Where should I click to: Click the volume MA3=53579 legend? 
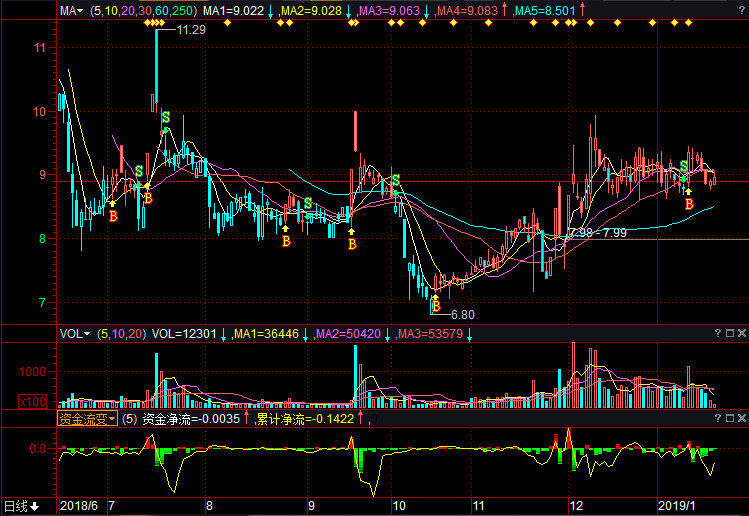click(430, 333)
